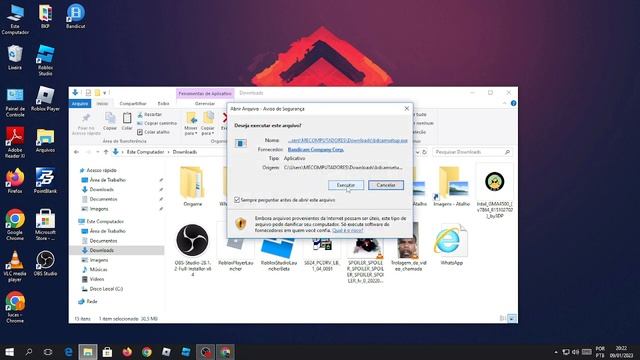Open Adobe Reader XI desktop shortcut

pyautogui.click(x=15, y=142)
